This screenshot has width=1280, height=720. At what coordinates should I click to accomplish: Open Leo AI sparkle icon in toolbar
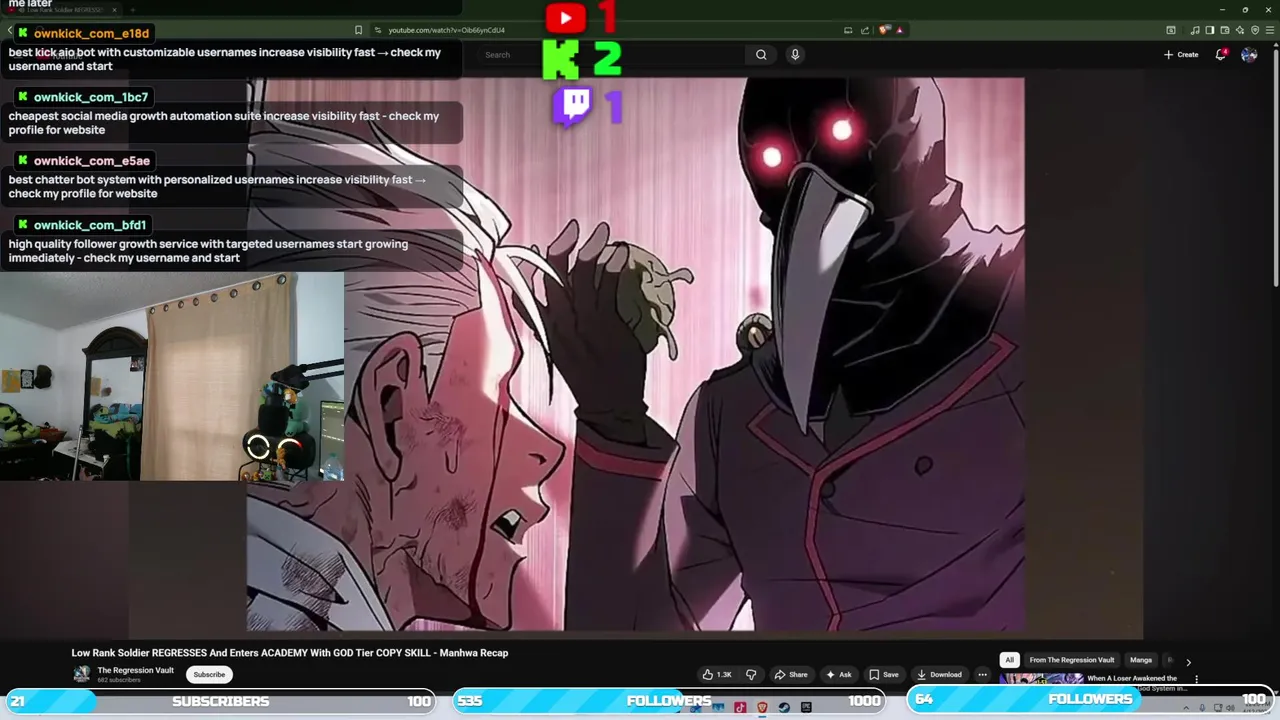point(1240,30)
